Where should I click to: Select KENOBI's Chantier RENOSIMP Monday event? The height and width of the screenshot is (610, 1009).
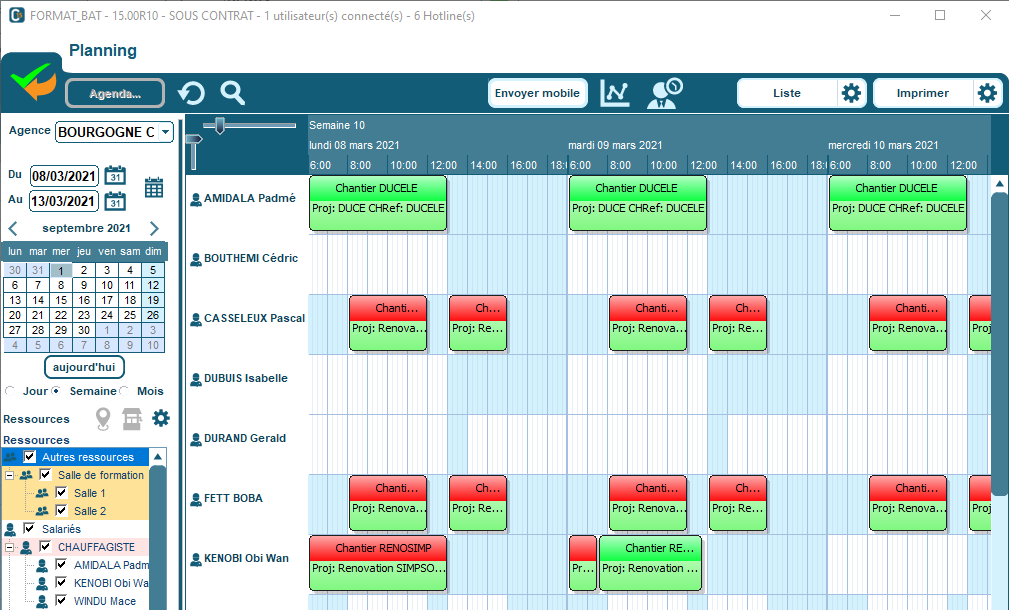click(378, 562)
